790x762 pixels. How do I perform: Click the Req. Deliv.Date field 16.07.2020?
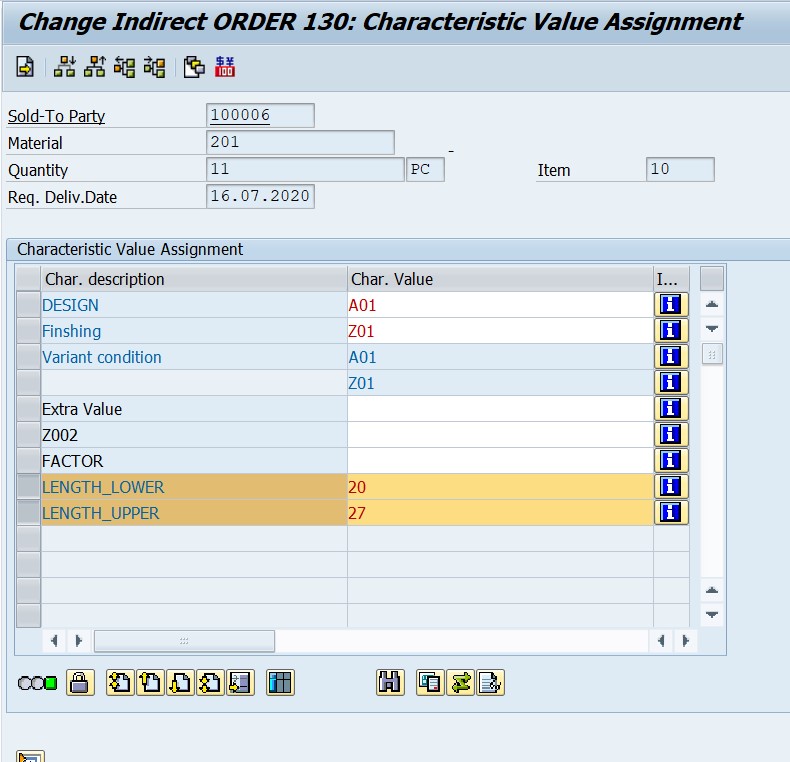(260, 196)
